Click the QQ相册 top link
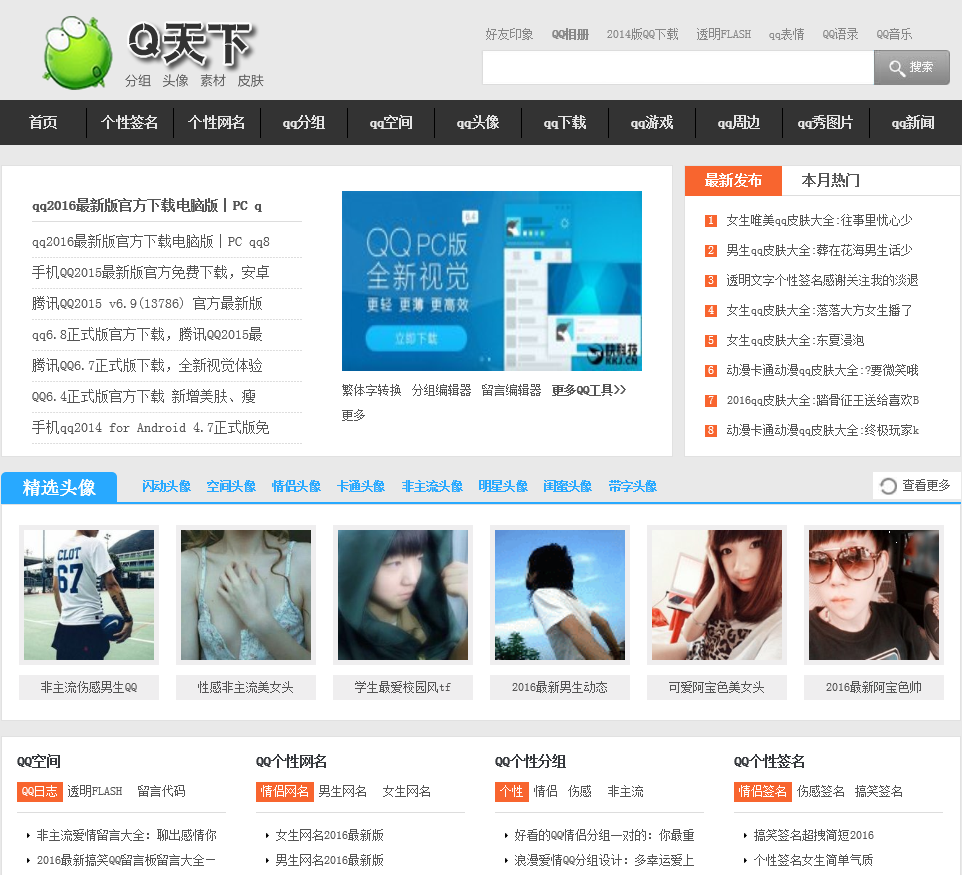 point(570,34)
